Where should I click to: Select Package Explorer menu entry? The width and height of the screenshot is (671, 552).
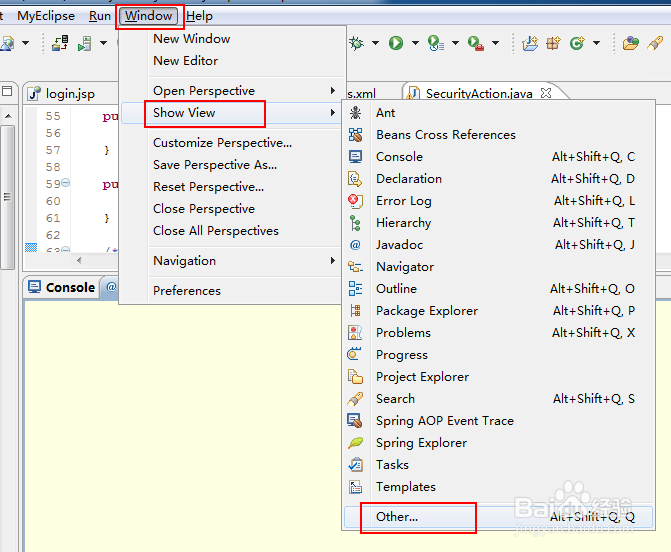pyautogui.click(x=498, y=311)
